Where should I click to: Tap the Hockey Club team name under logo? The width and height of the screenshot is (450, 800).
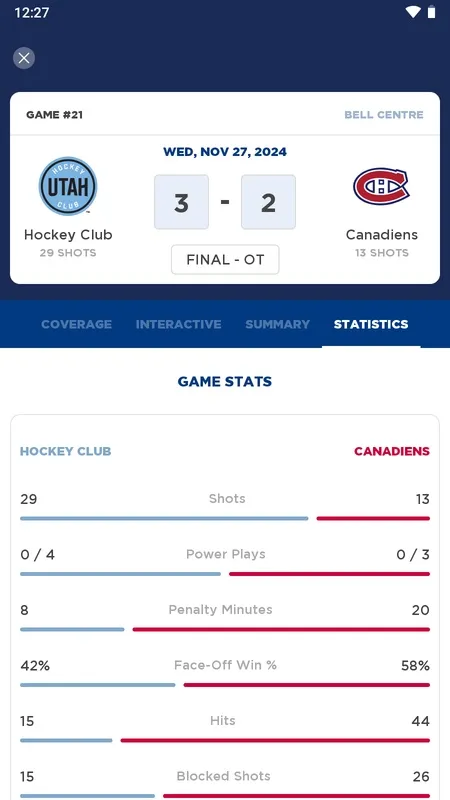[68, 235]
